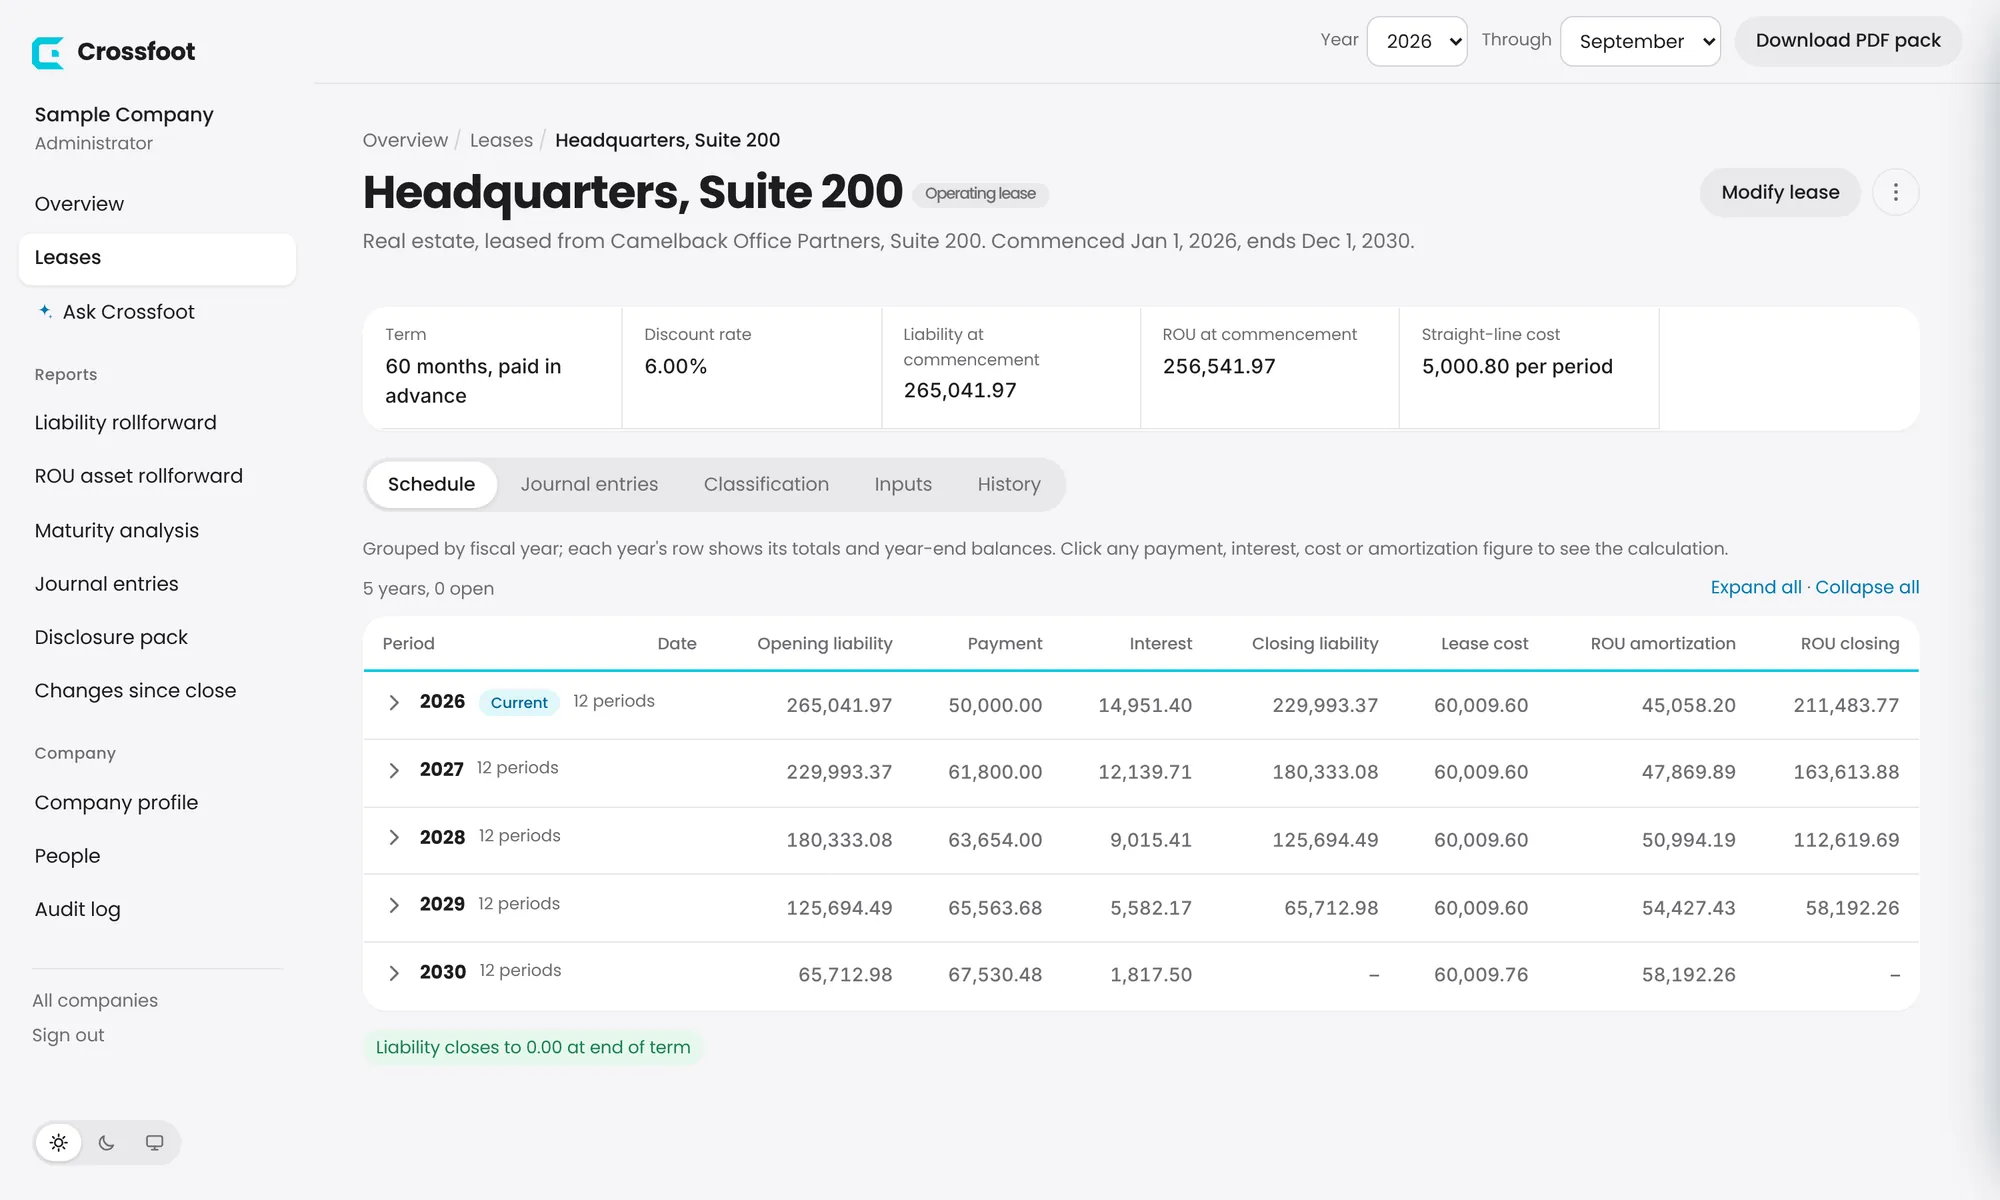
Task: Click the Crossfoot logo icon
Action: (x=48, y=52)
